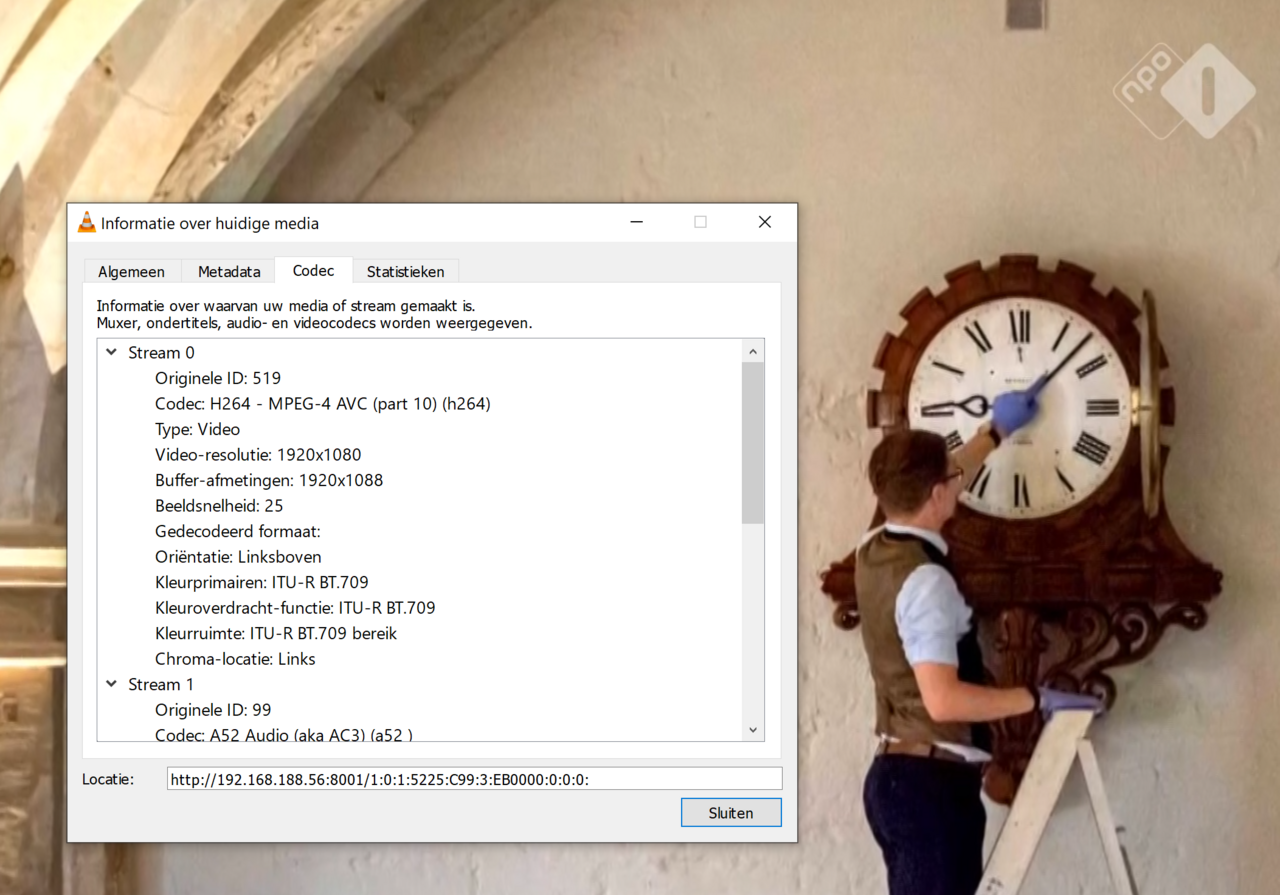Viewport: 1280px width, 895px height.
Task: Open the Metadata tab
Action: tap(229, 271)
